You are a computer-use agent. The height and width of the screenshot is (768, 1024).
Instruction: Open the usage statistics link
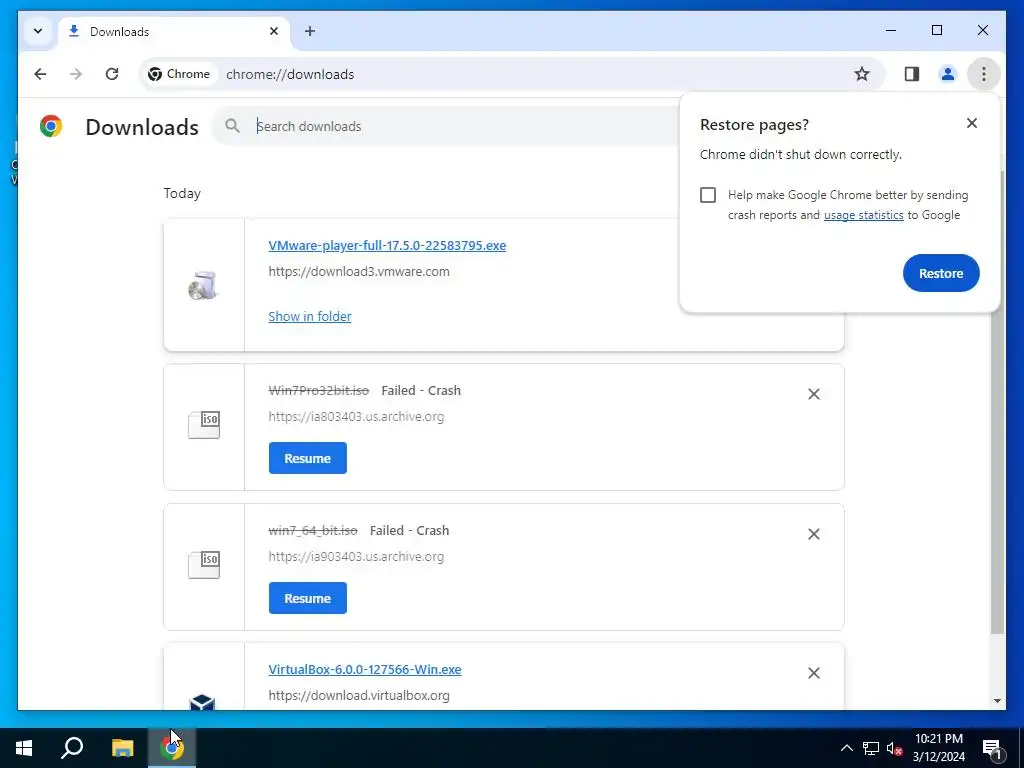click(863, 215)
